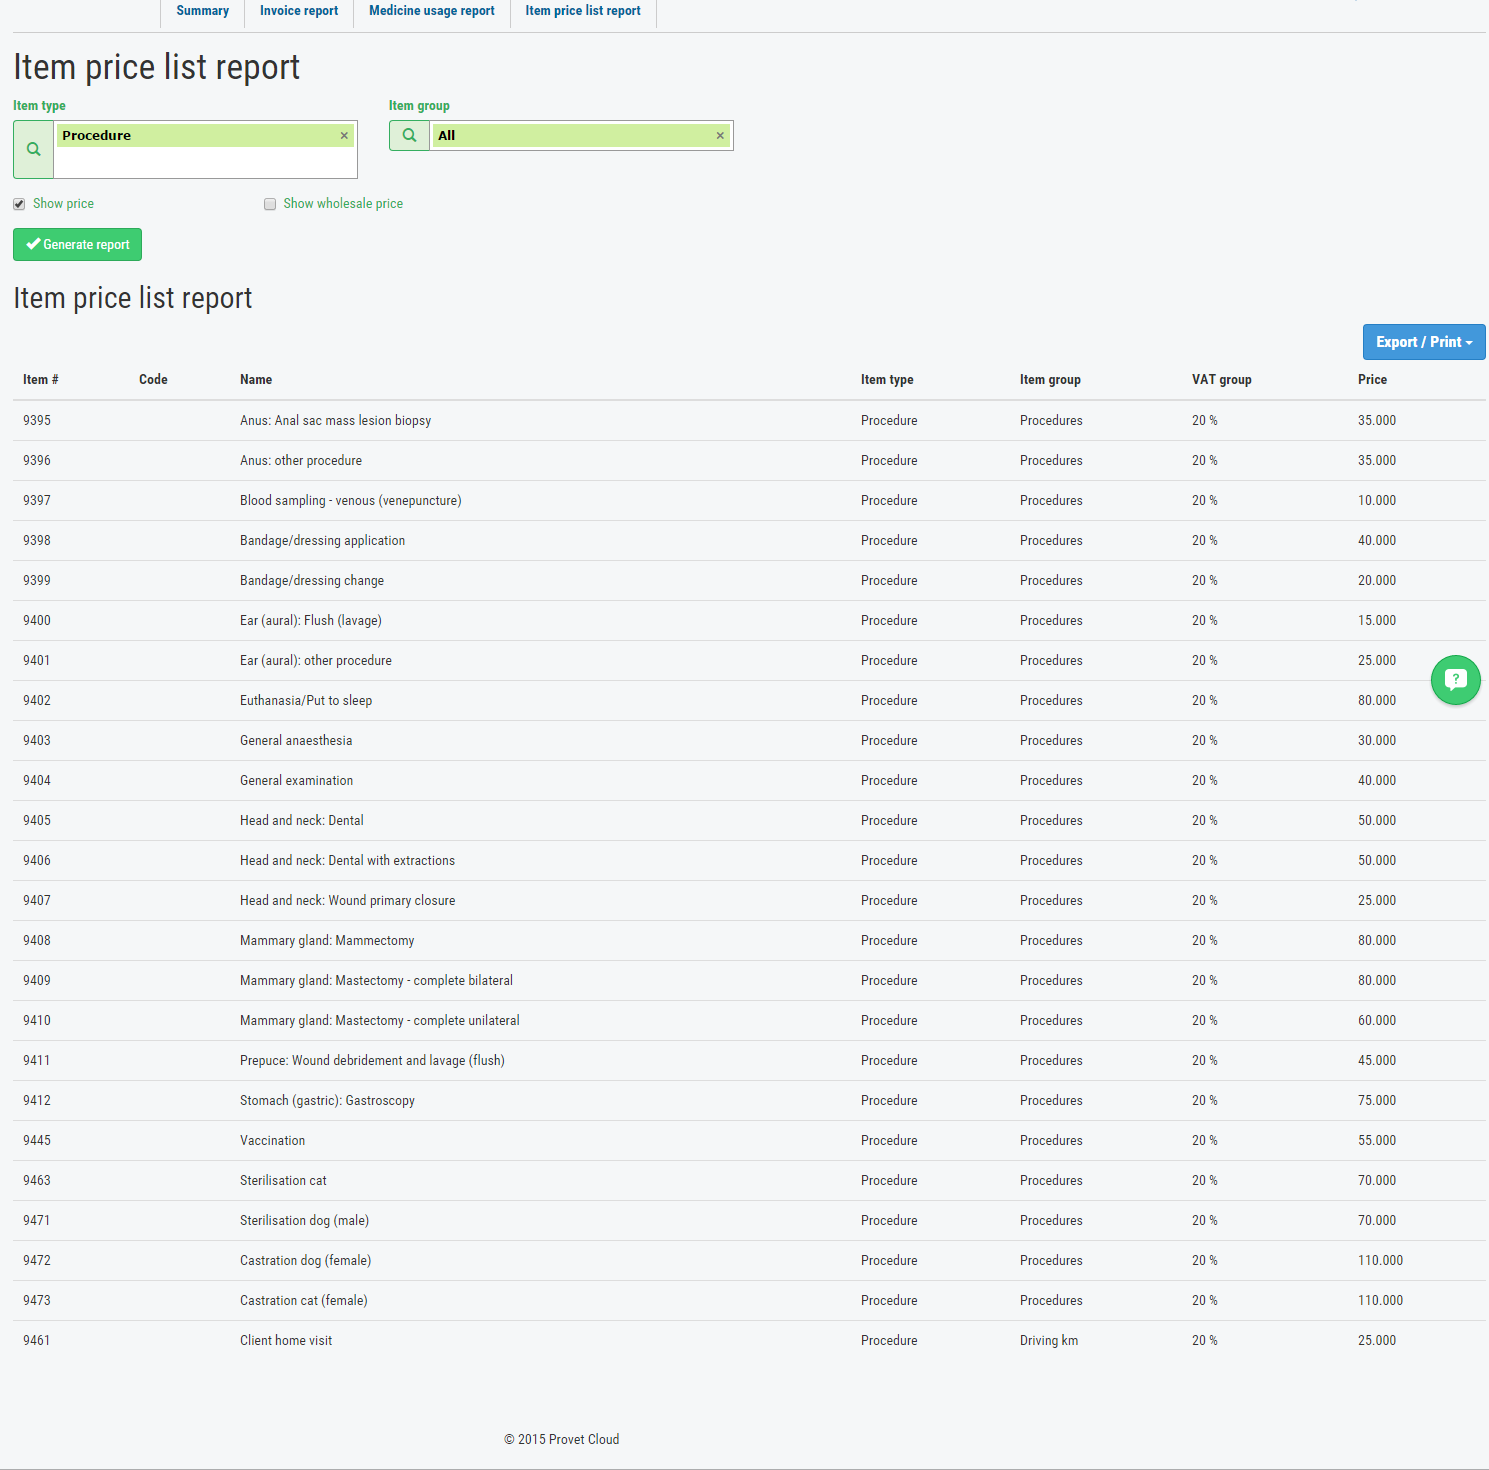Open the Vaccination item entry
The width and height of the screenshot is (1489, 1470).
(272, 1140)
